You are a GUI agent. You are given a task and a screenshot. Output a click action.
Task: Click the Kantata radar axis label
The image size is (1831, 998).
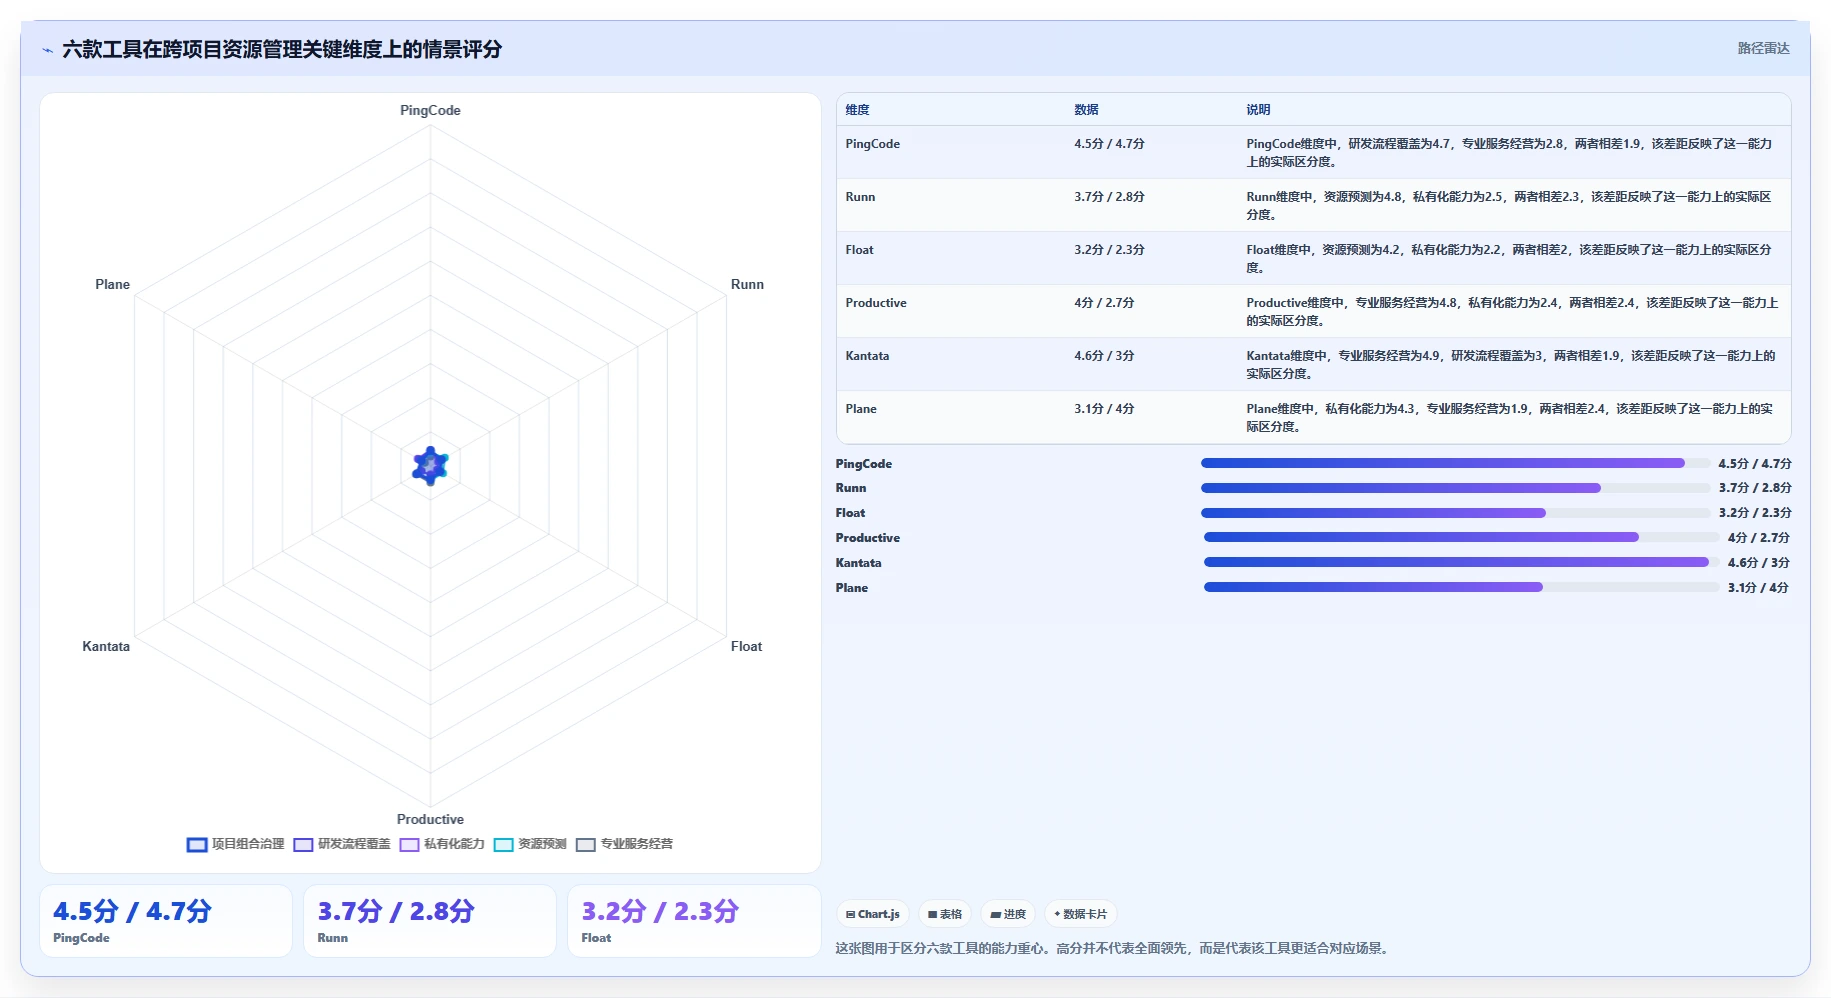pos(106,646)
